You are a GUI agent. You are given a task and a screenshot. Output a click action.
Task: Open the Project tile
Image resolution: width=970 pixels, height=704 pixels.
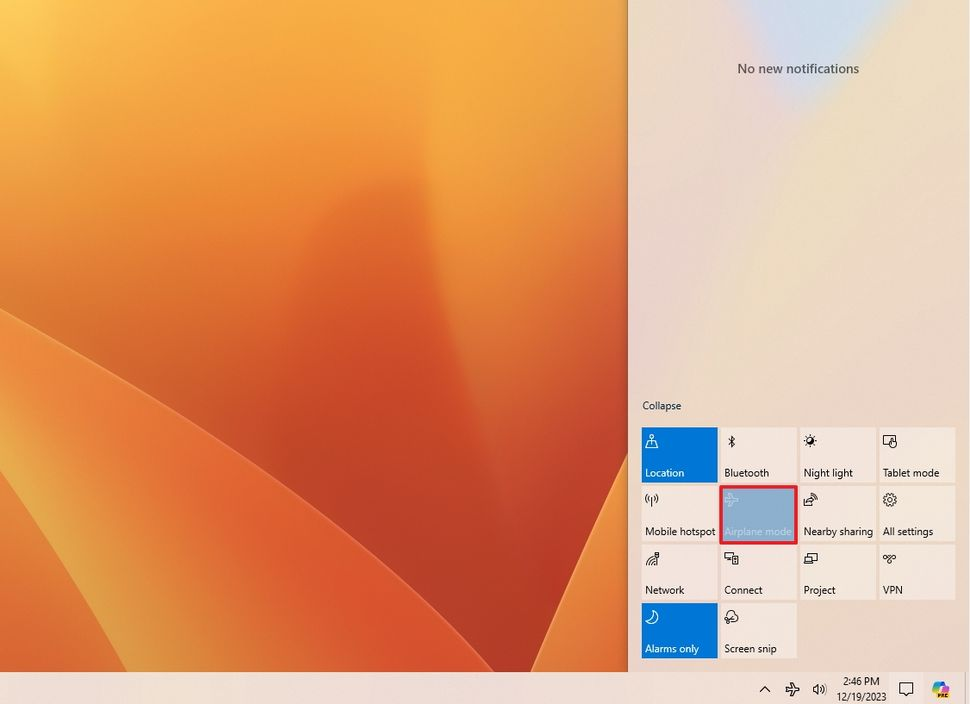[x=838, y=572]
